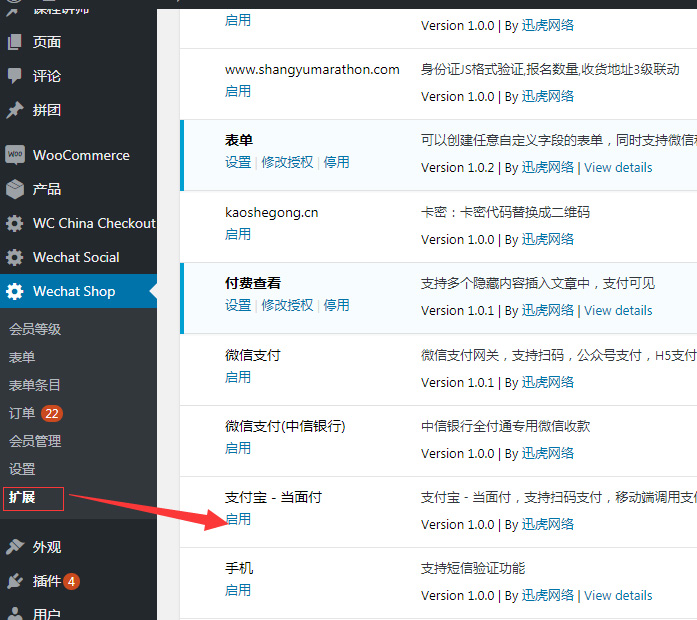Click 迅虎网络 link in 微信支付(中信银行) row

coord(548,453)
